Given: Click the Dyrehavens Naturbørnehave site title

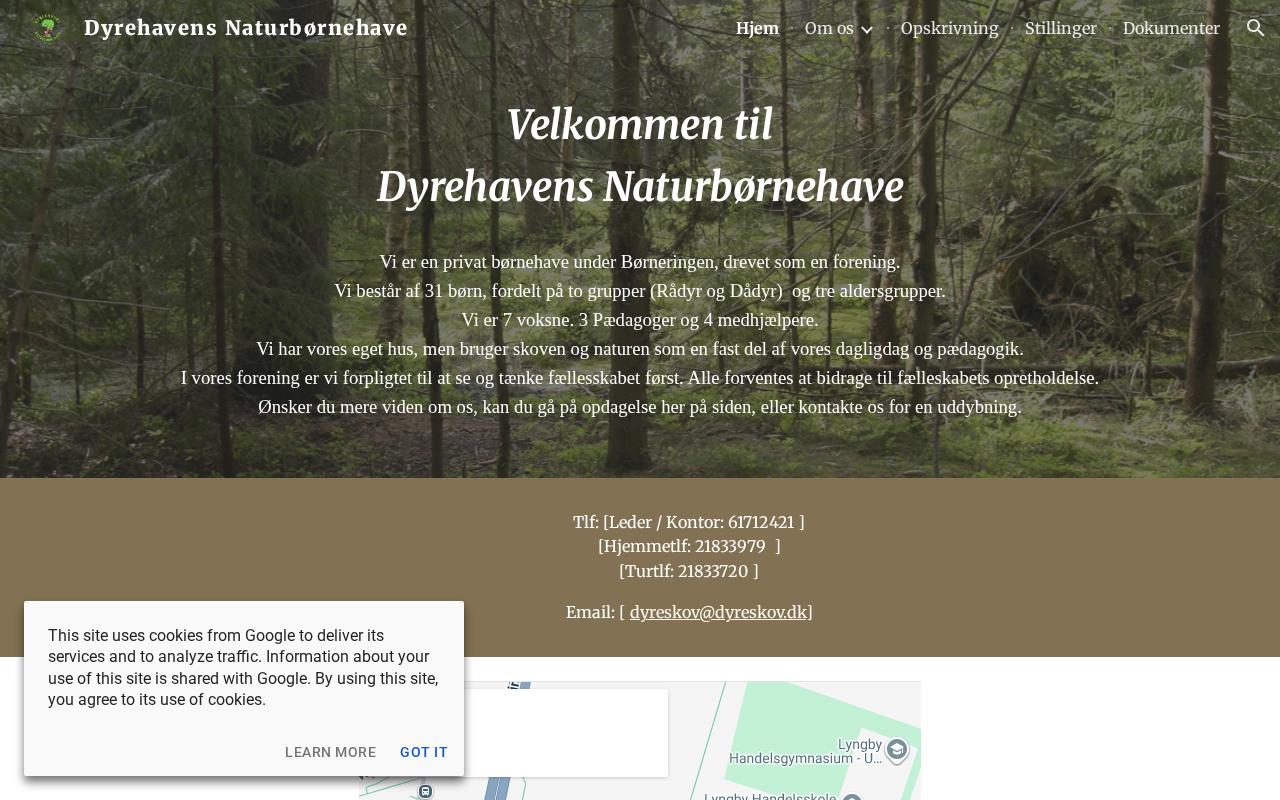Looking at the screenshot, I should 246,28.
